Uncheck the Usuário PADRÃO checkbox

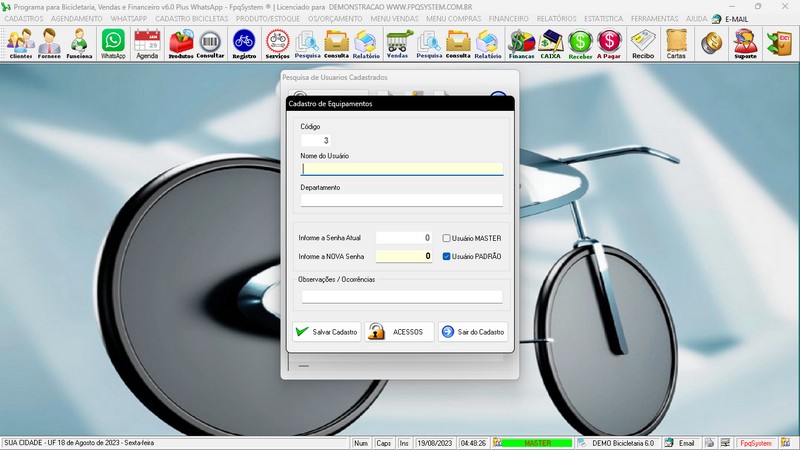click(446, 256)
